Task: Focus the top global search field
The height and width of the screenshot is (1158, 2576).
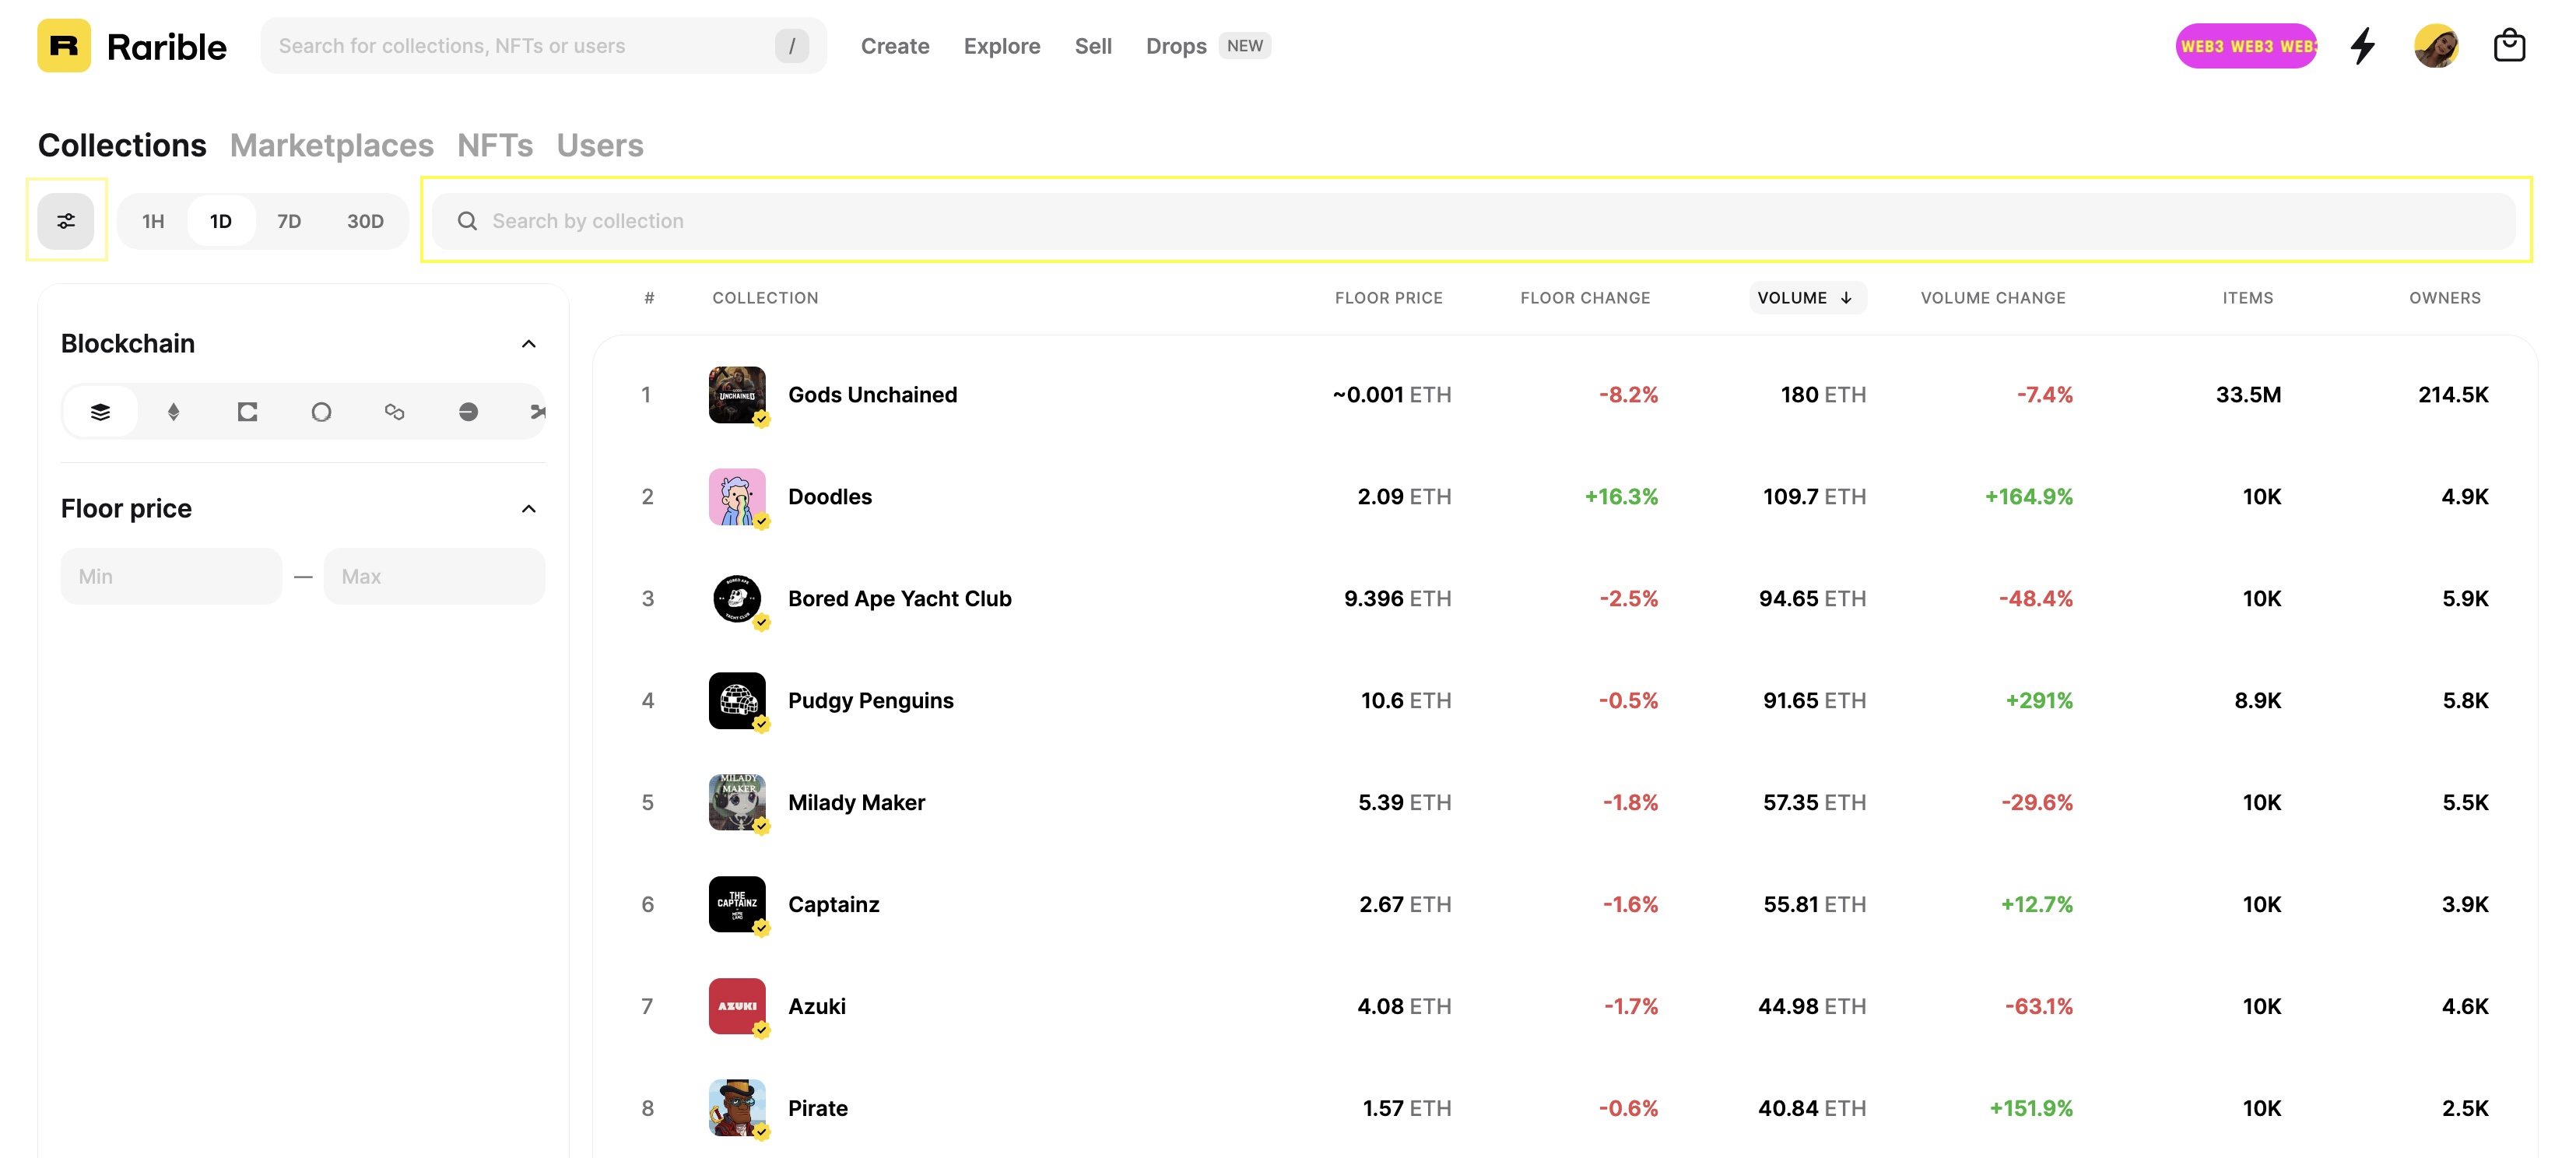Action: tap(543, 46)
